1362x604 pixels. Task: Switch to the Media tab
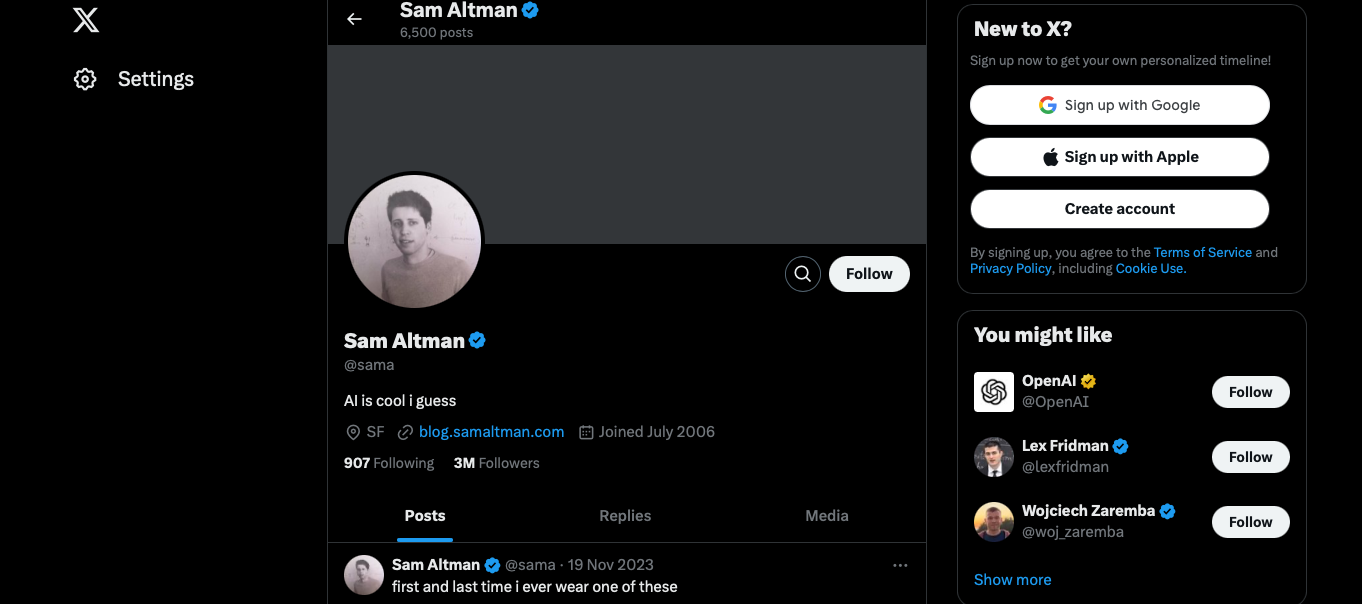pyautogui.click(x=826, y=515)
